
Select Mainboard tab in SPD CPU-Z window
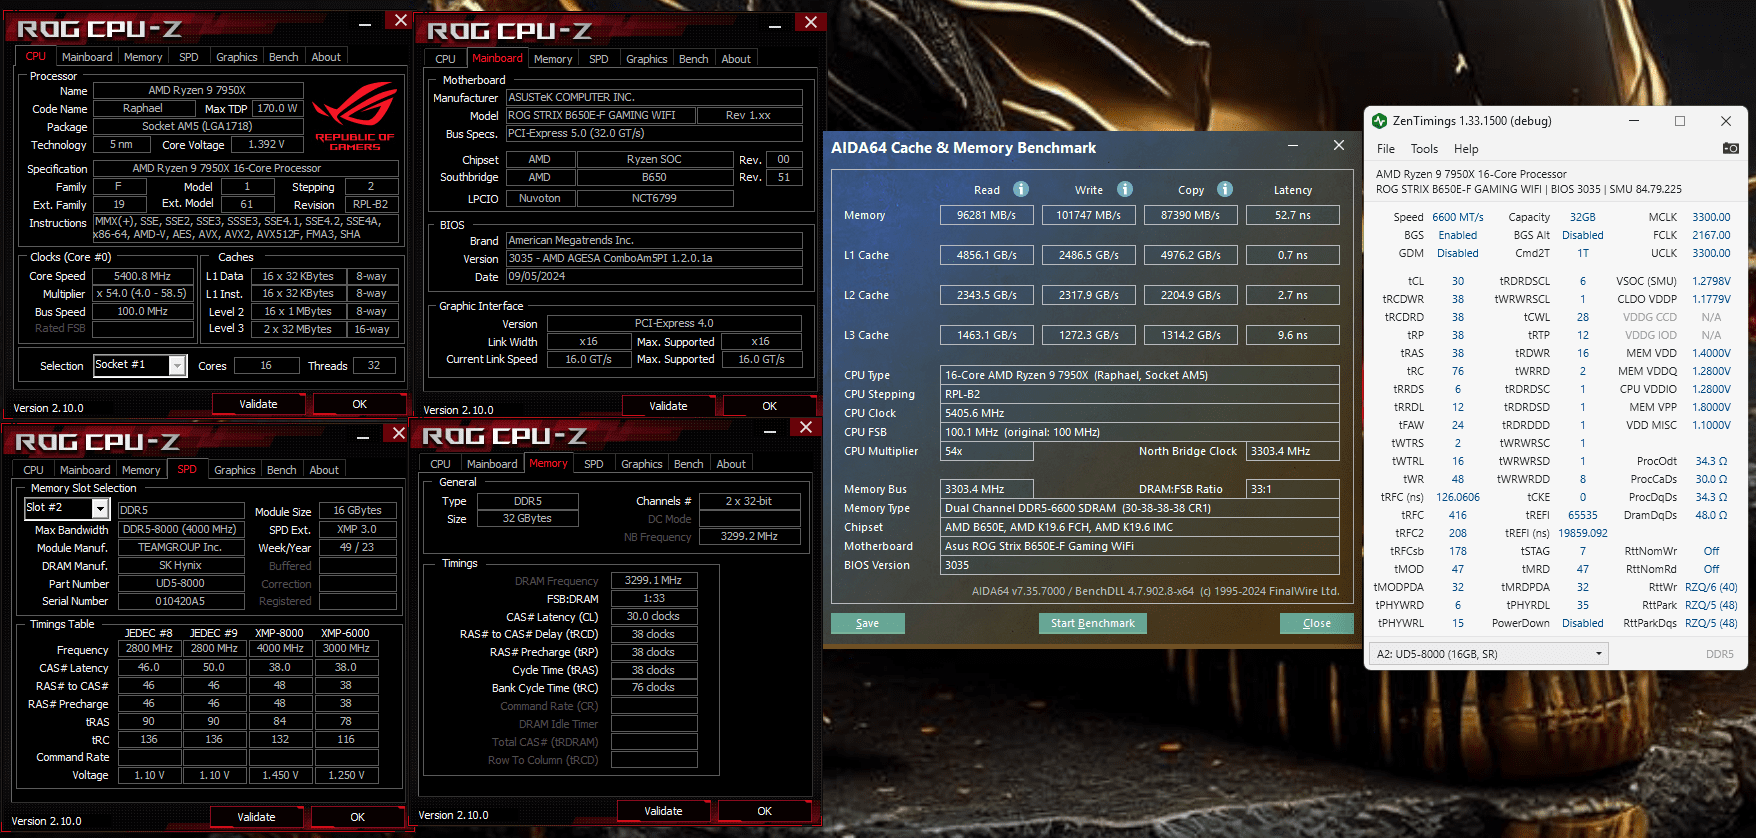pyautogui.click(x=85, y=470)
